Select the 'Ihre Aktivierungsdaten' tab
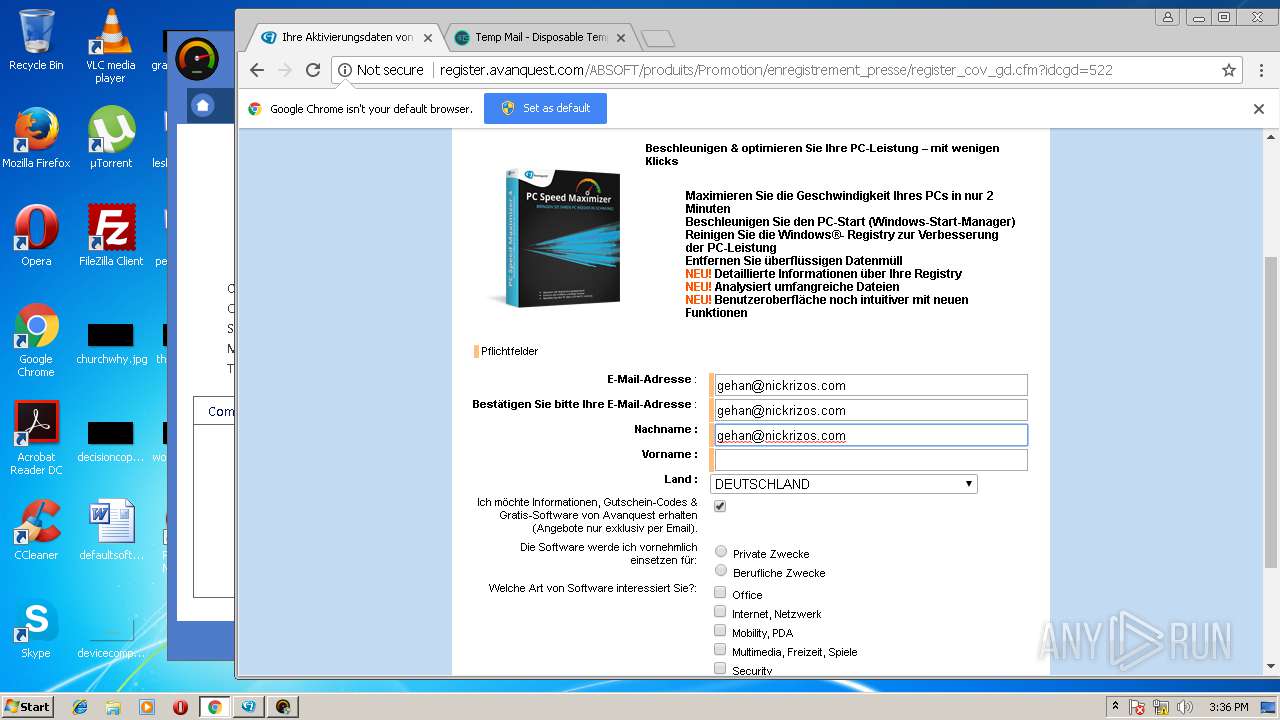 click(x=346, y=37)
